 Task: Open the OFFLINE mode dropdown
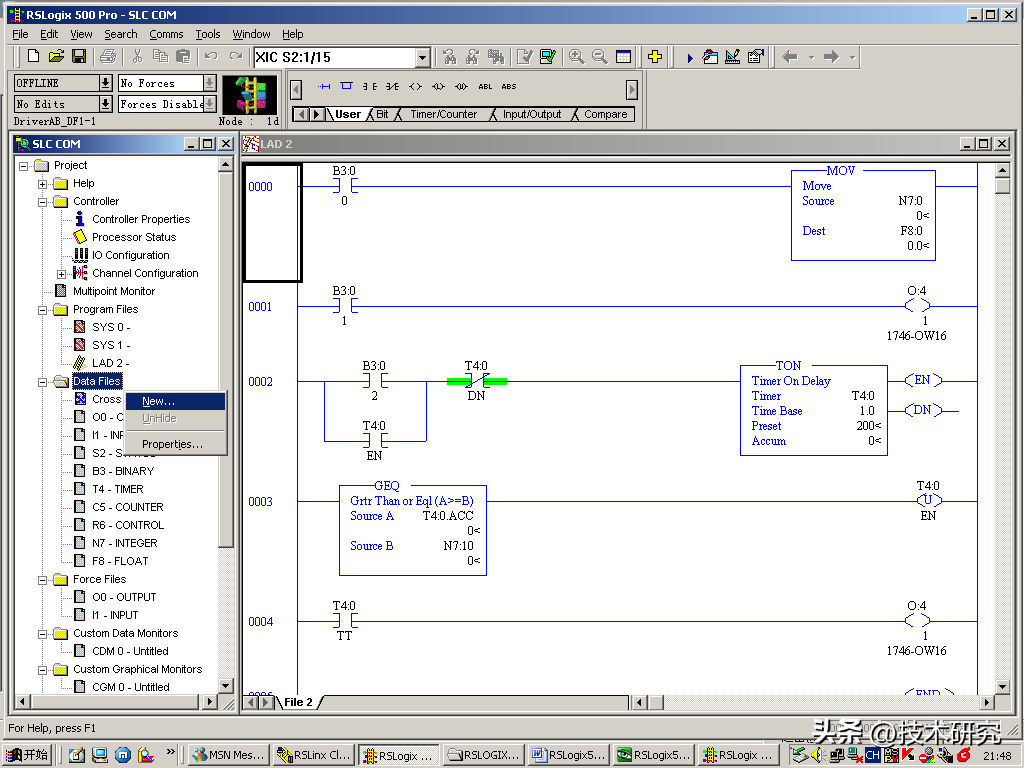(105, 83)
